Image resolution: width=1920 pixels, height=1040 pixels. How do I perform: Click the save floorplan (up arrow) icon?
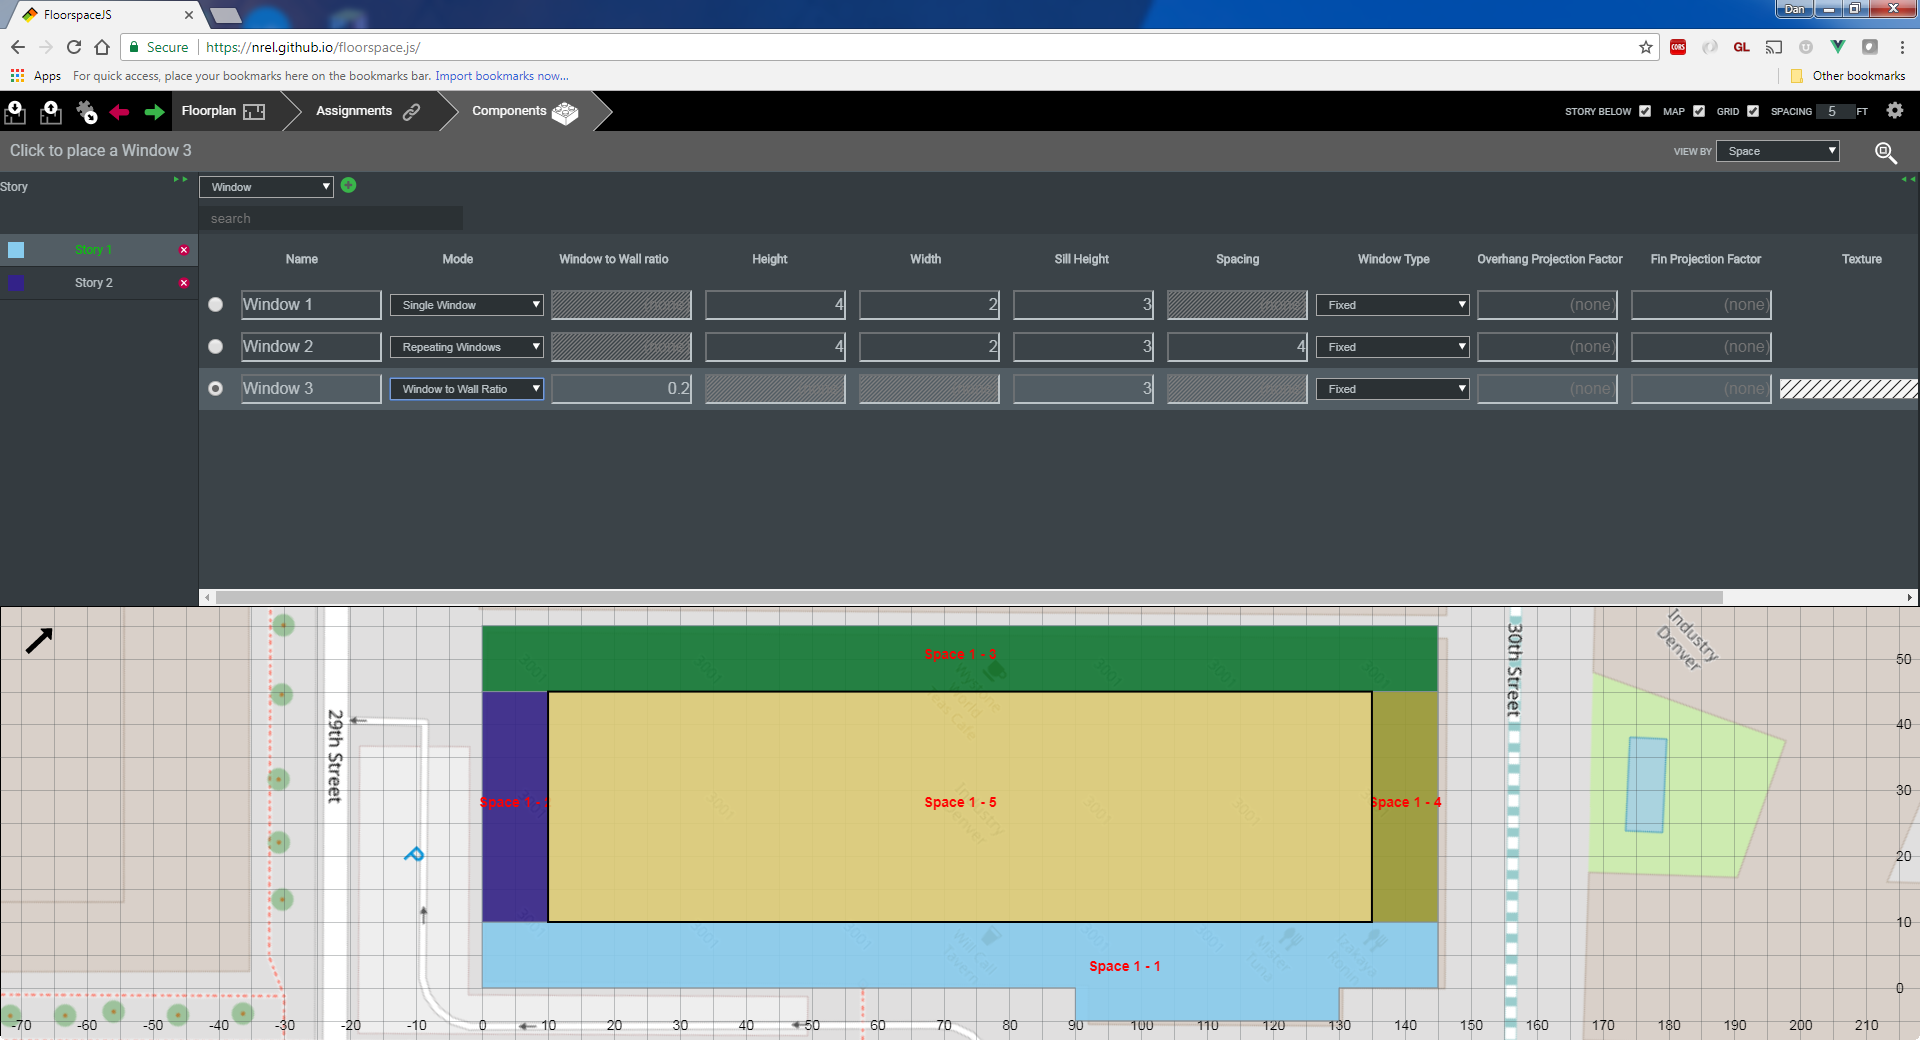(x=50, y=112)
